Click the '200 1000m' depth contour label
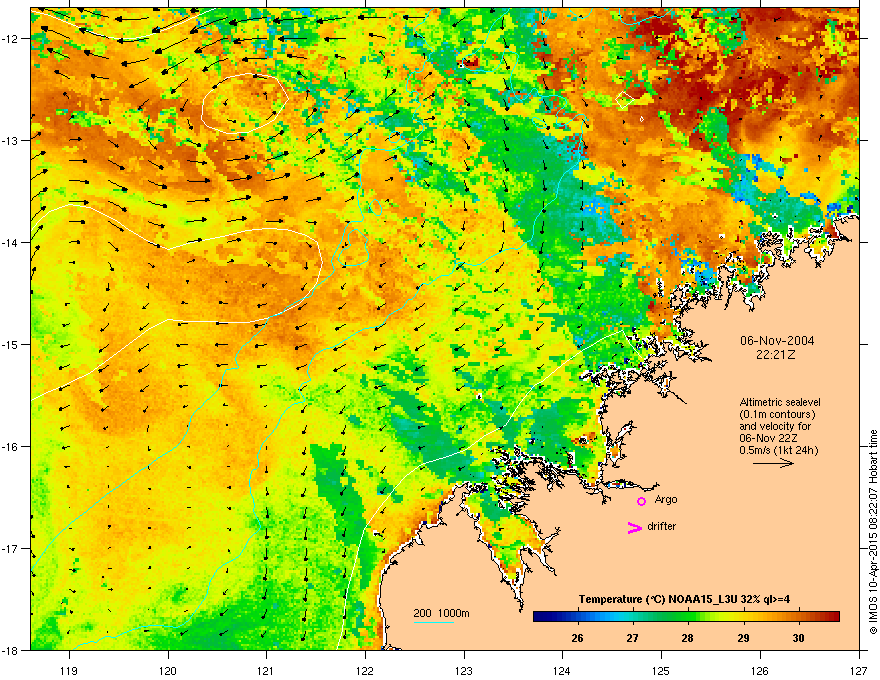Viewport: 880px width, 680px height. 441,613
